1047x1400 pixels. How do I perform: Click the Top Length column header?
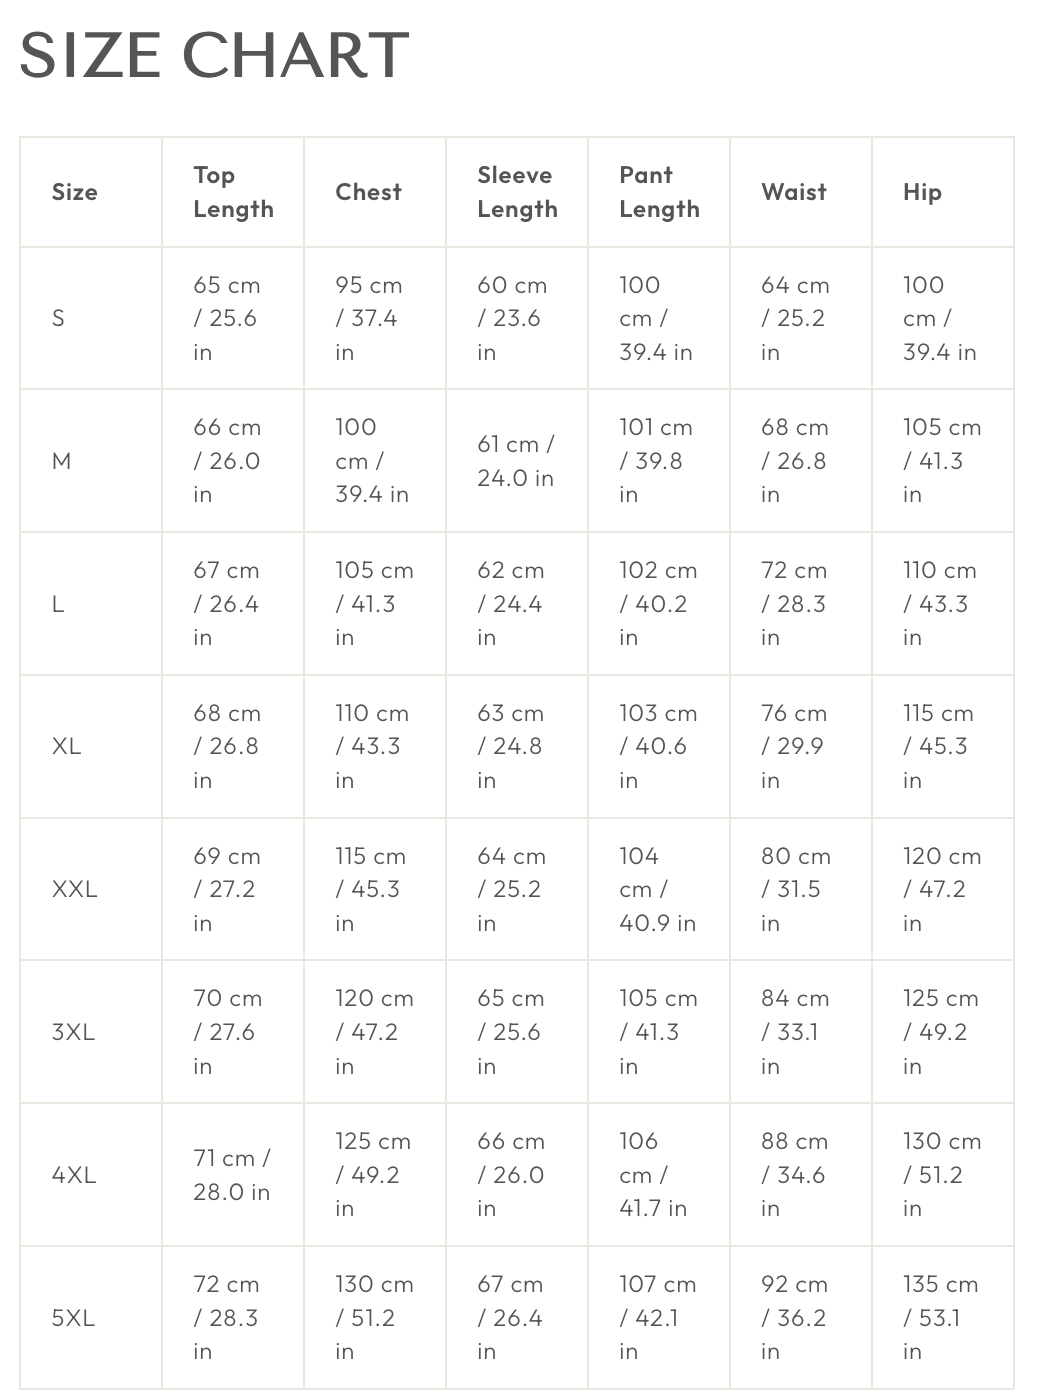233,192
